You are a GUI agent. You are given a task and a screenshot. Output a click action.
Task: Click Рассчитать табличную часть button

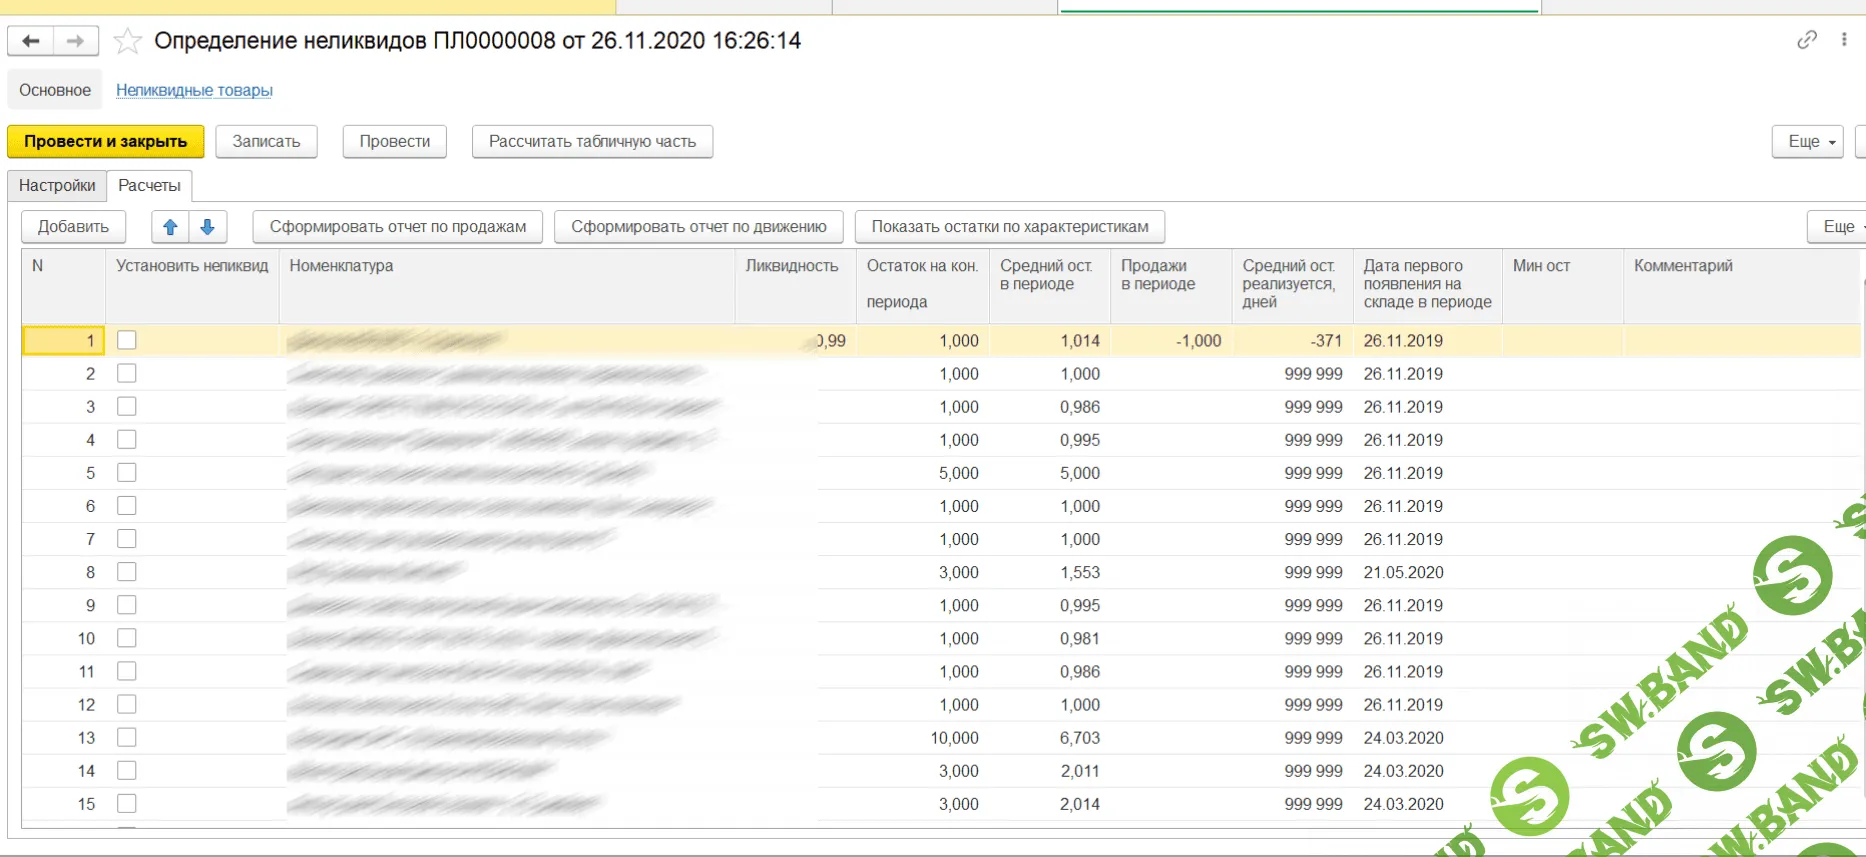[592, 142]
